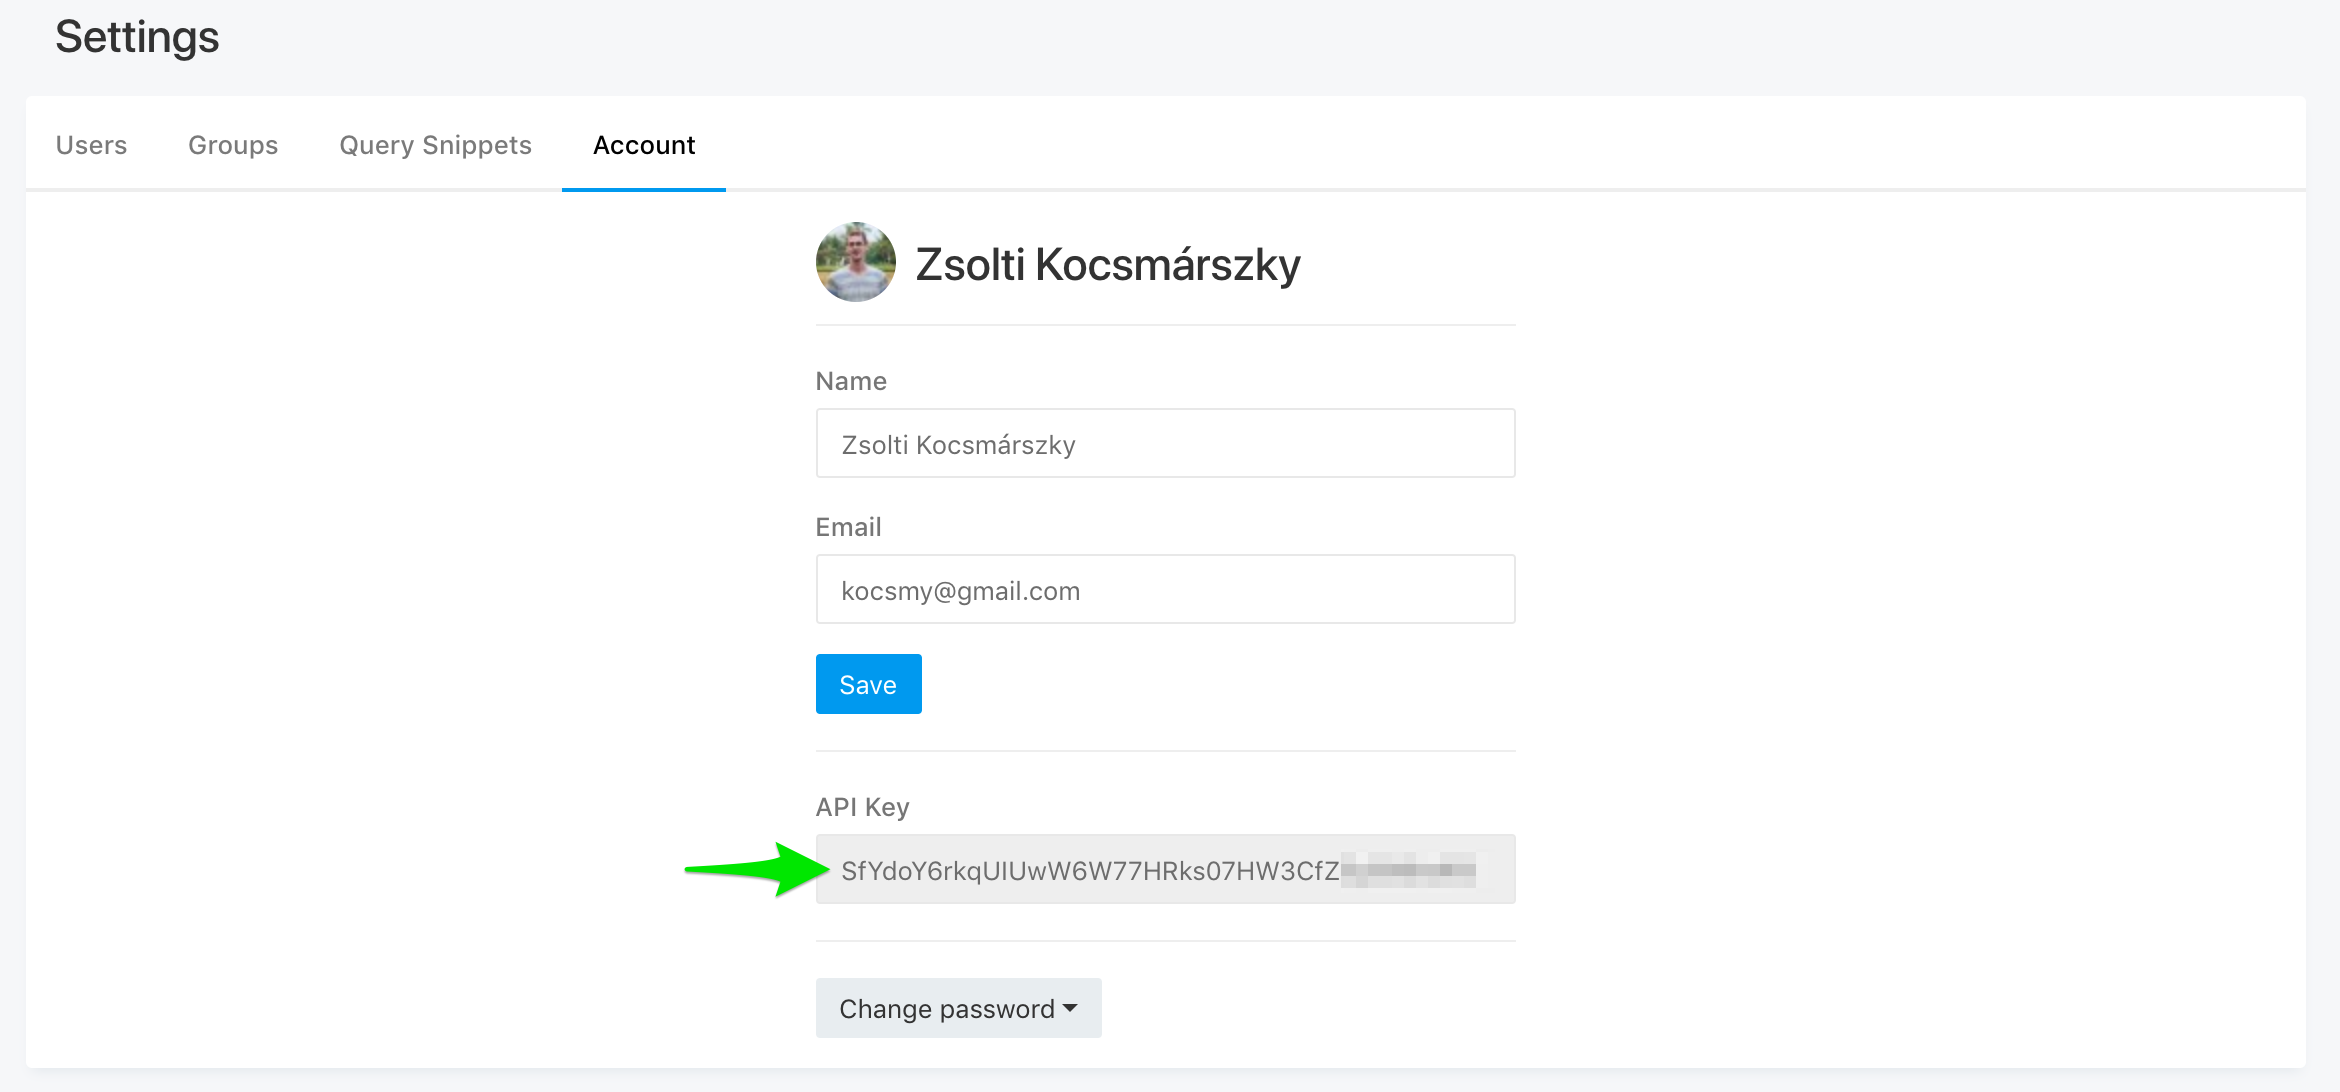Click the Zsolti Kocsmárszky profile heading
The width and height of the screenshot is (2340, 1092).
point(1108,264)
